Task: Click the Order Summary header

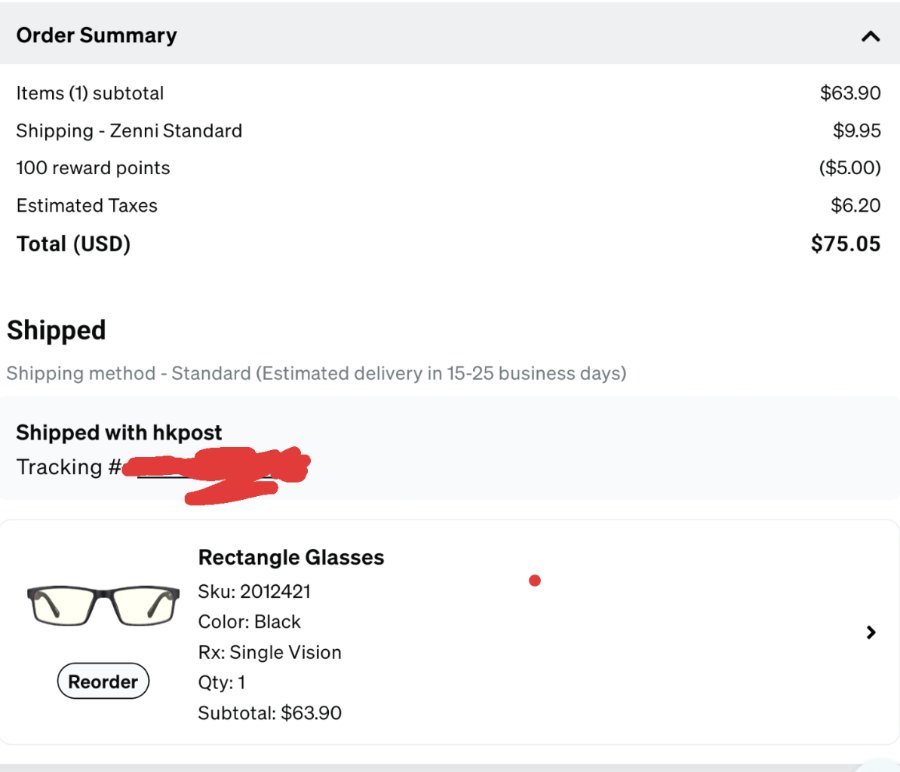Action: (96, 35)
